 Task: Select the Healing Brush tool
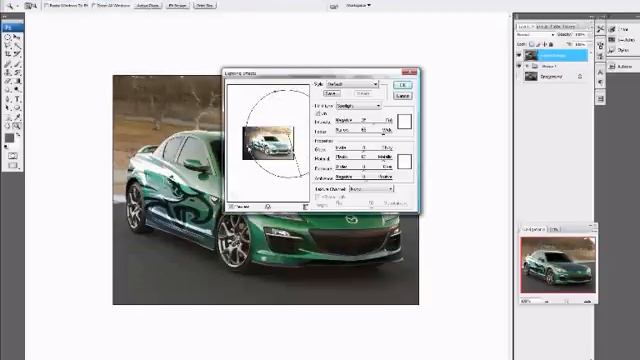point(7,63)
